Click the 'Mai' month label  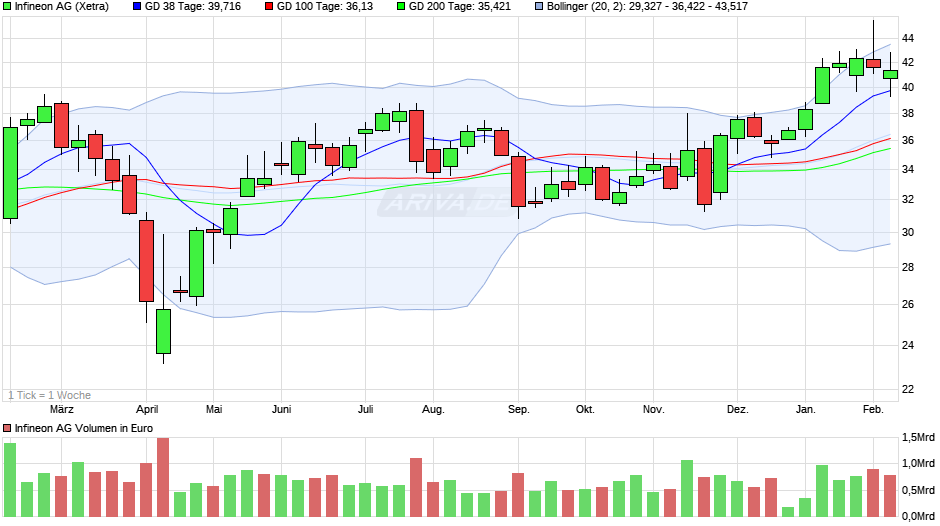click(214, 409)
